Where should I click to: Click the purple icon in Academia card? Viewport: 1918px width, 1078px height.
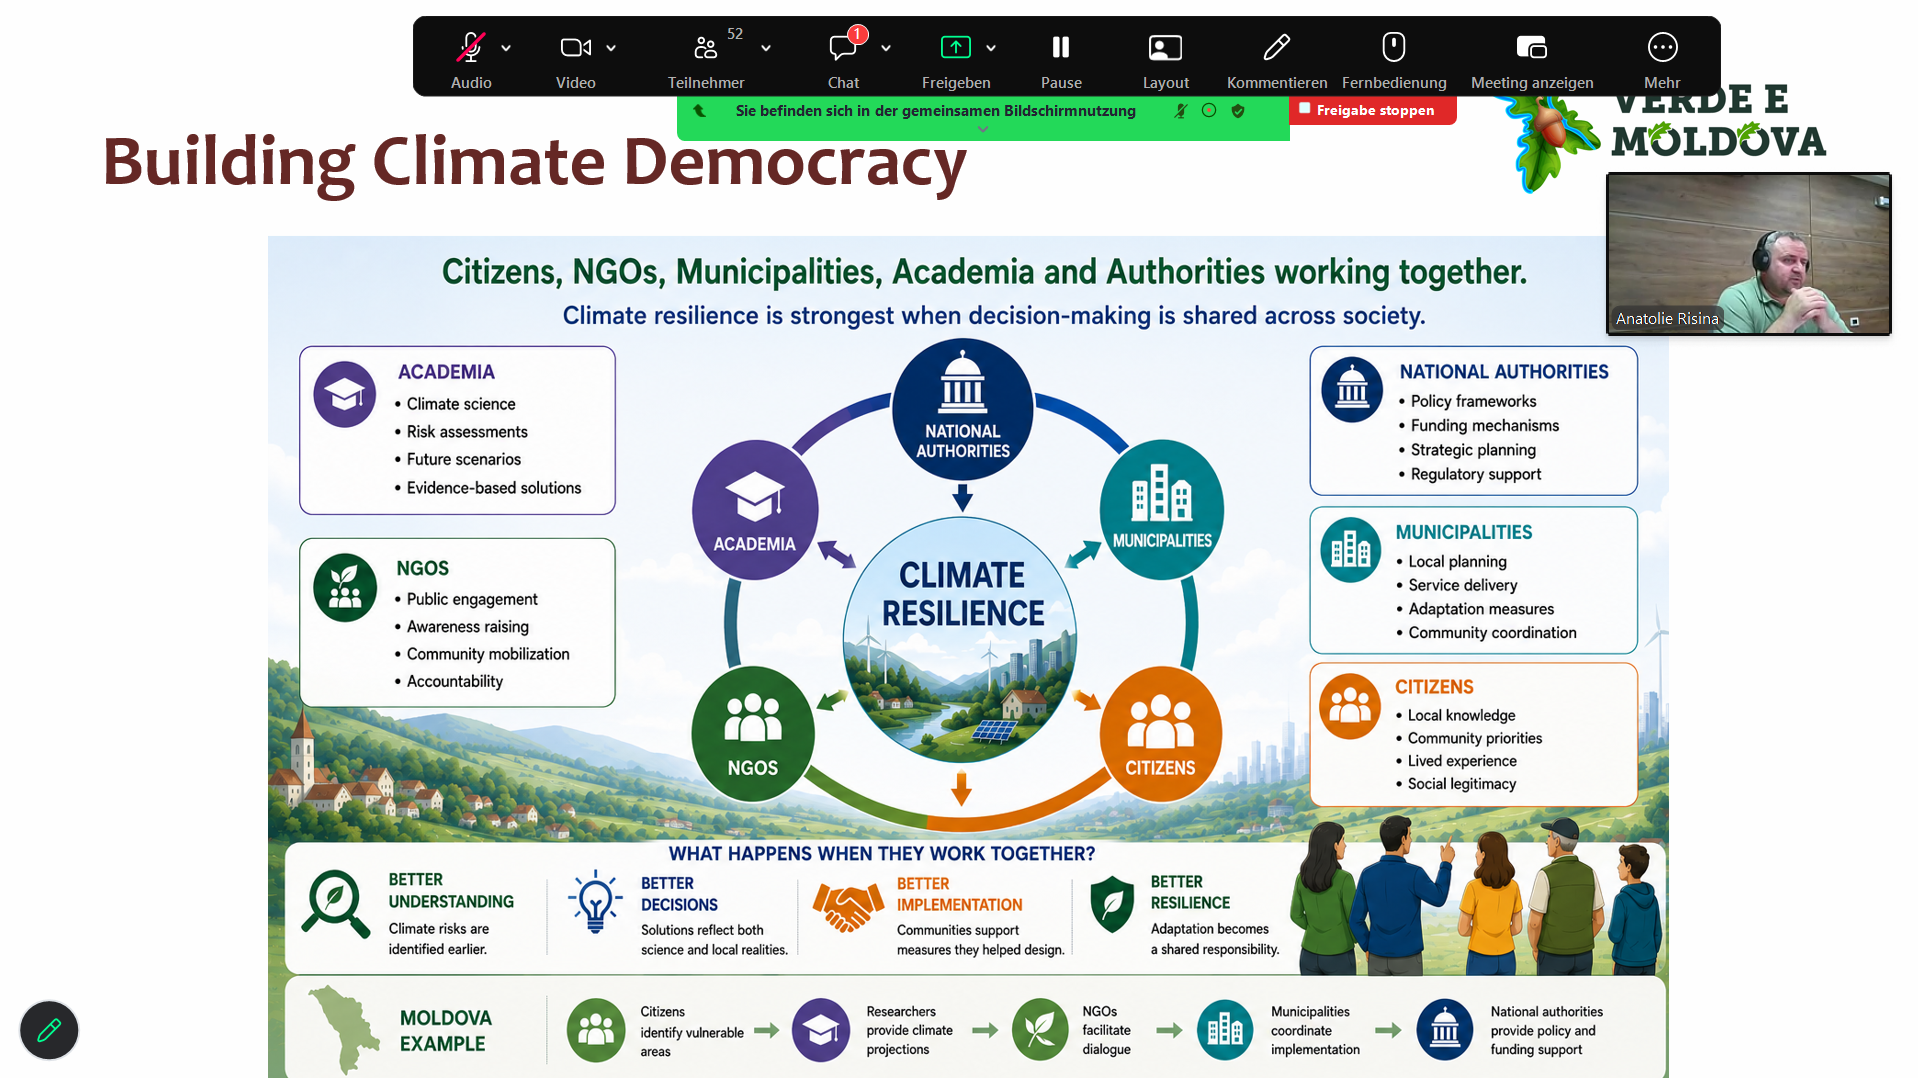[x=345, y=394]
